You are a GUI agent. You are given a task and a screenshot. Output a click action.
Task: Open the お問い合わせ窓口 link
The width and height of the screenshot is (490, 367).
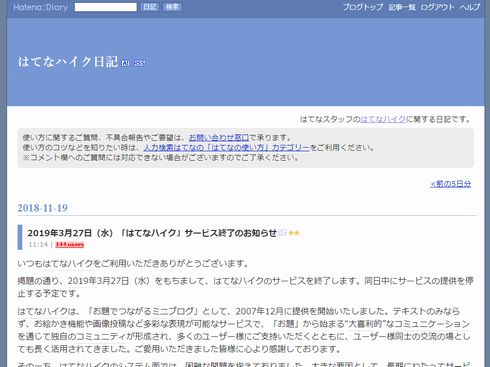[x=219, y=137]
